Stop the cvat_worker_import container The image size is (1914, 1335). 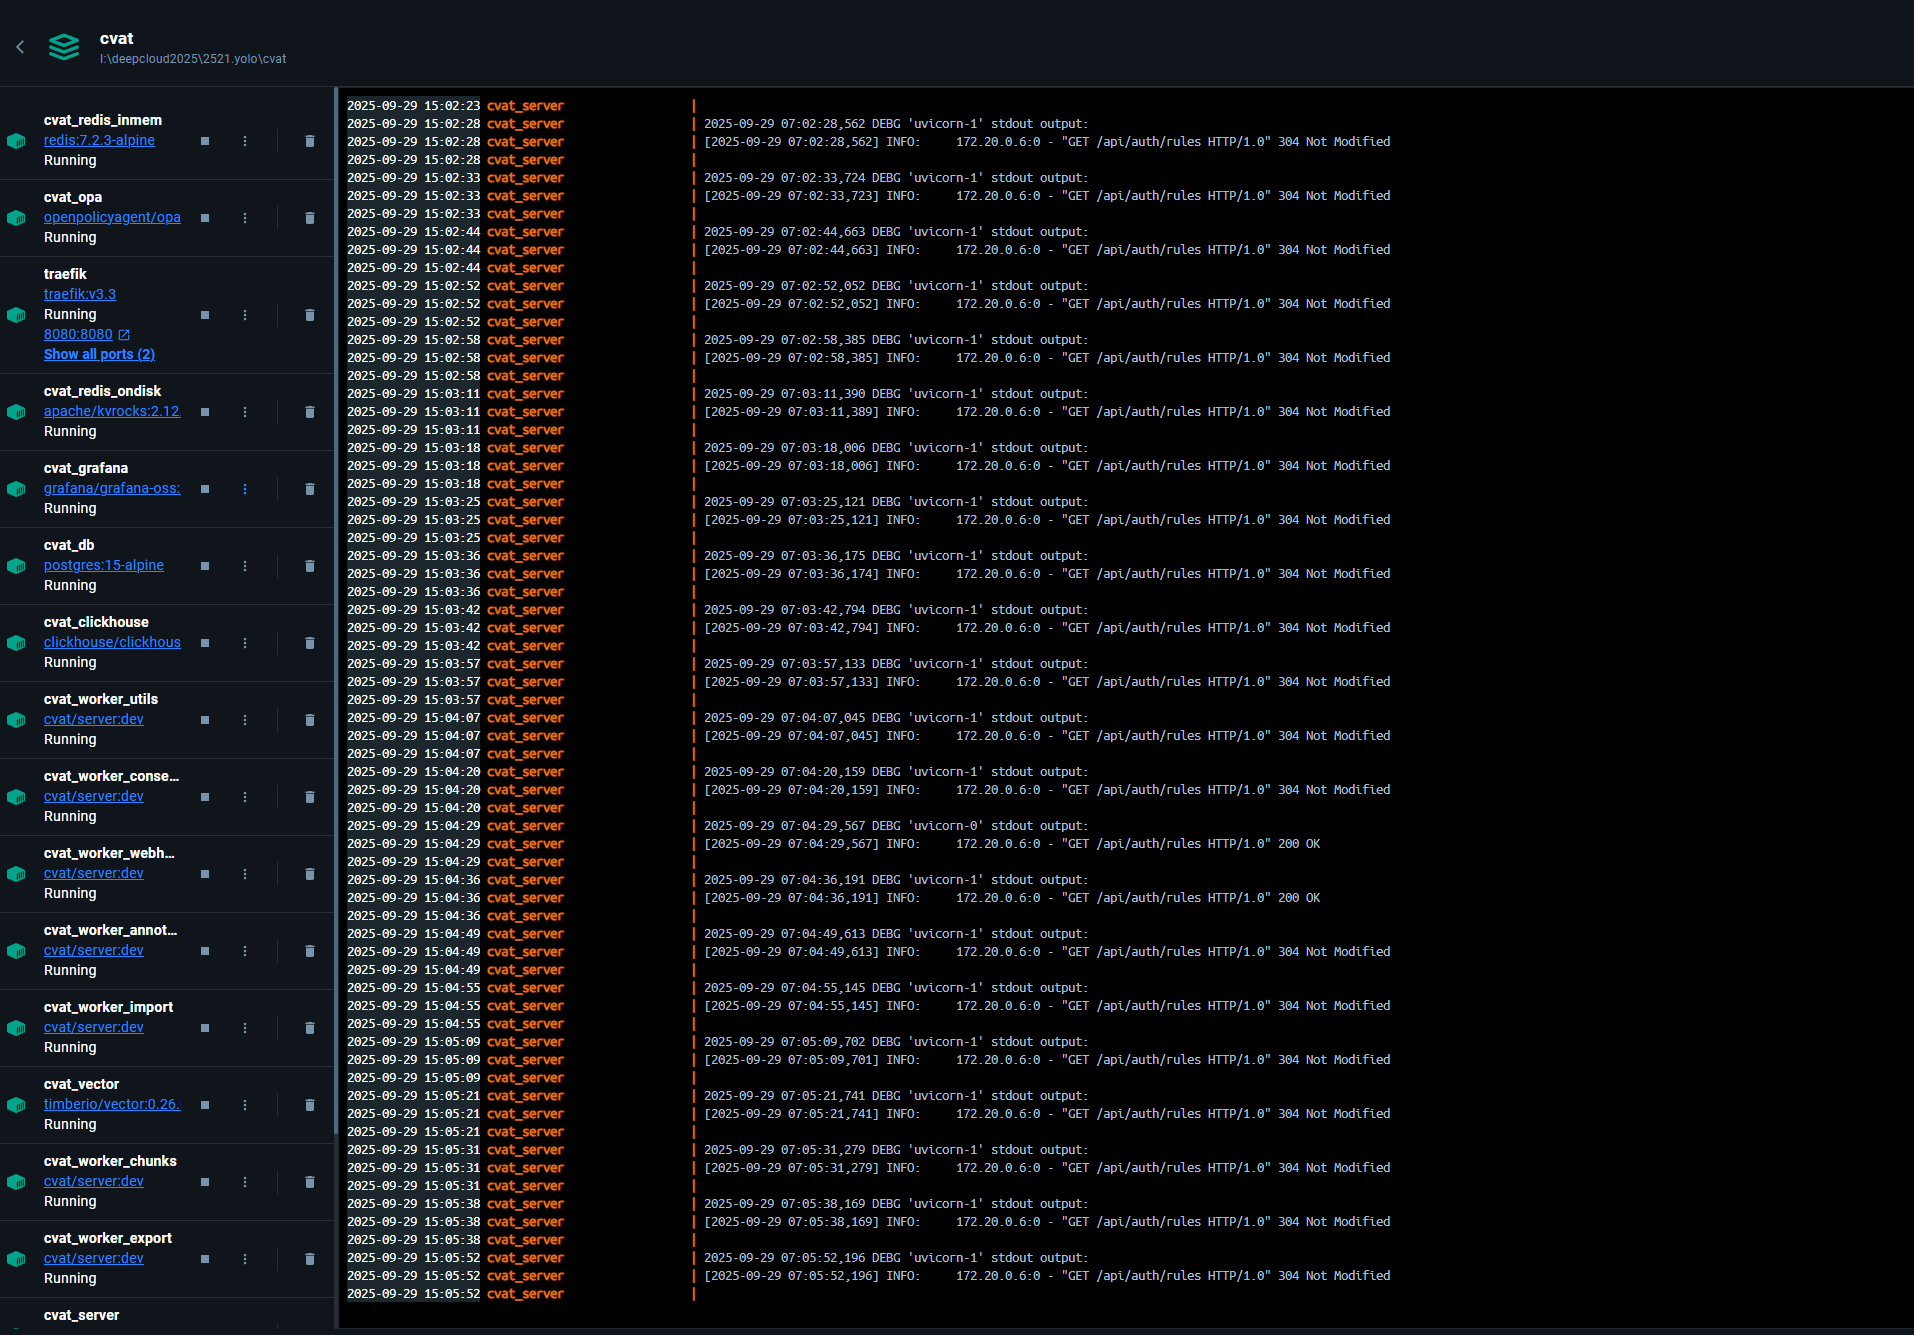coord(205,1028)
